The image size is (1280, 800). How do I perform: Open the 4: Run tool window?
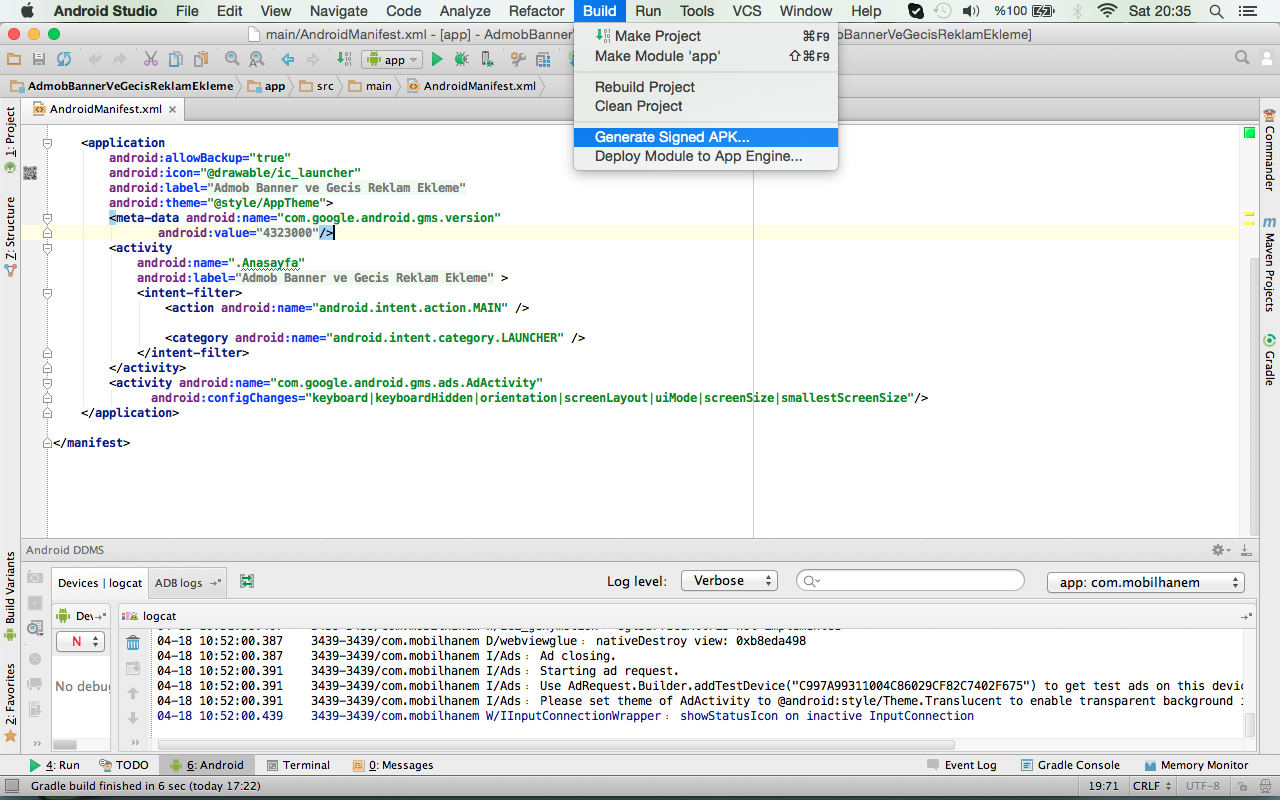54,765
